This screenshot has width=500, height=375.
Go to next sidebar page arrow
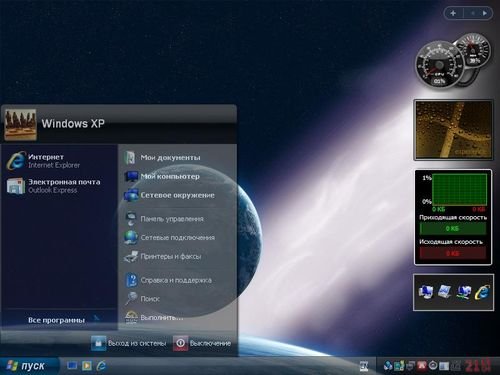point(485,13)
